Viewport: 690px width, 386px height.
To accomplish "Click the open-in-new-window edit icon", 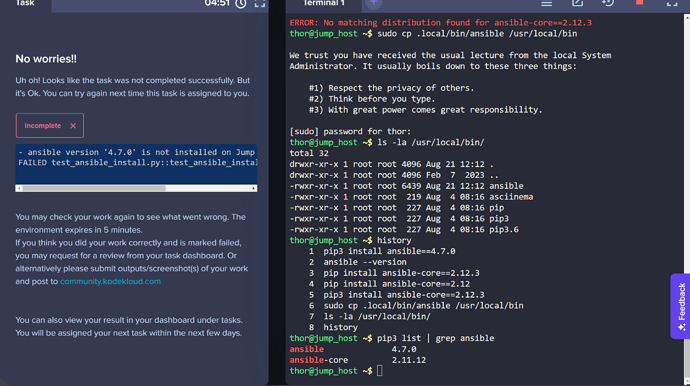I will tap(577, 3).
